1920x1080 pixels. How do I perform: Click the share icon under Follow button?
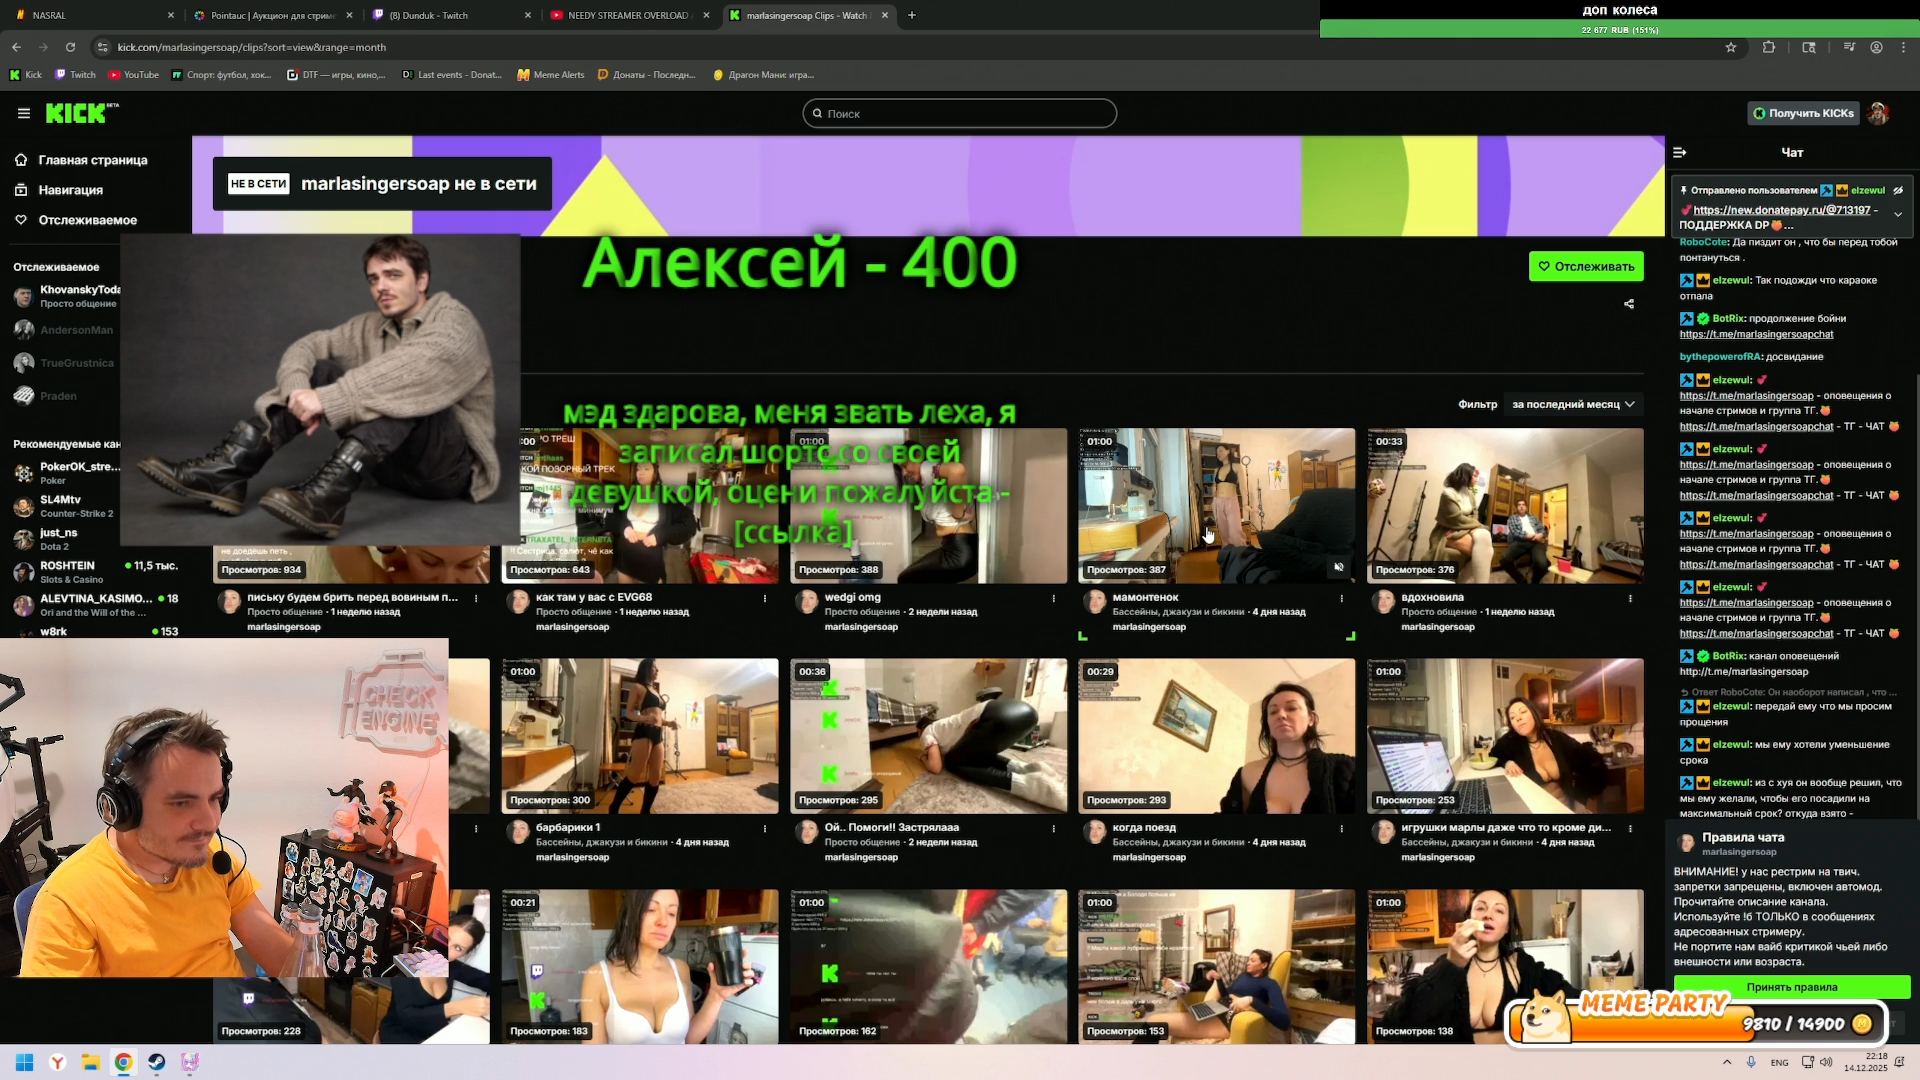click(1629, 304)
